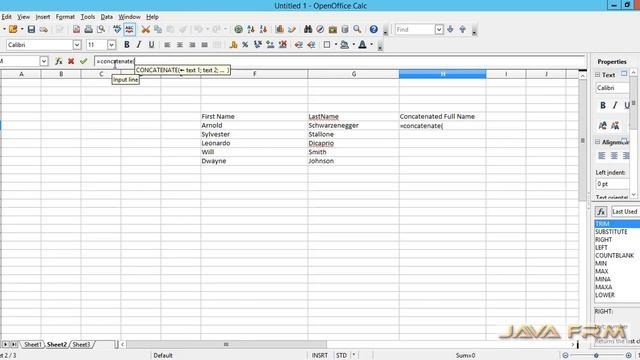Cut selection with the scissors icon

(x=146, y=29)
